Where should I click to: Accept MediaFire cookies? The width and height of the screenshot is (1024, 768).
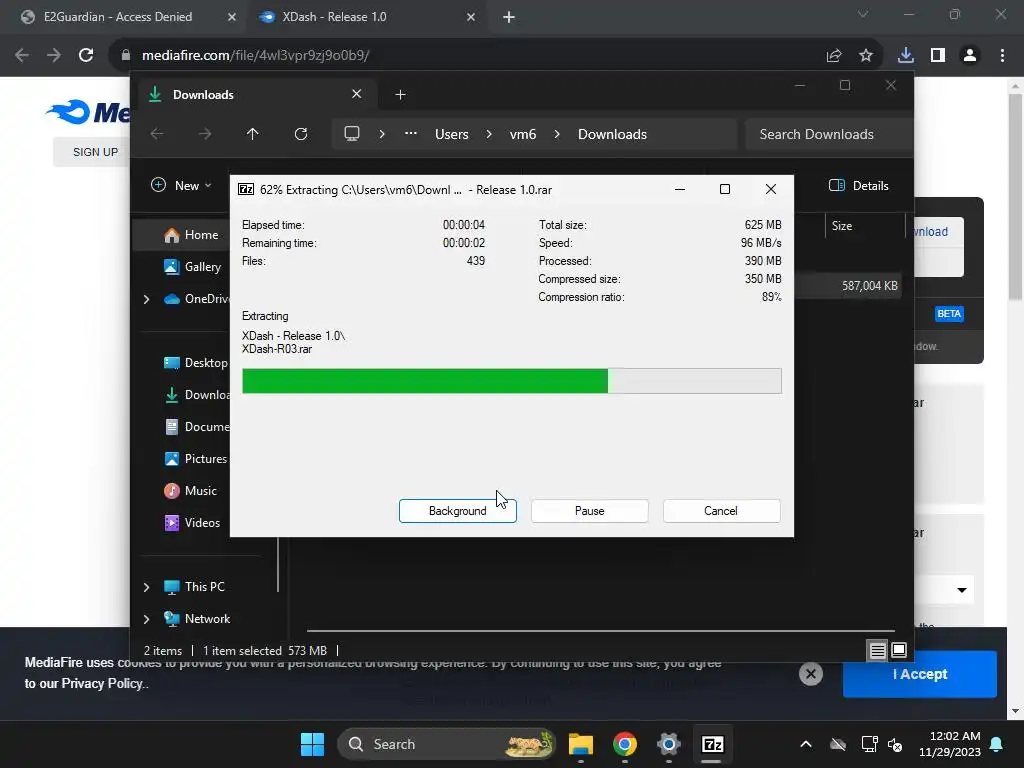click(920, 674)
